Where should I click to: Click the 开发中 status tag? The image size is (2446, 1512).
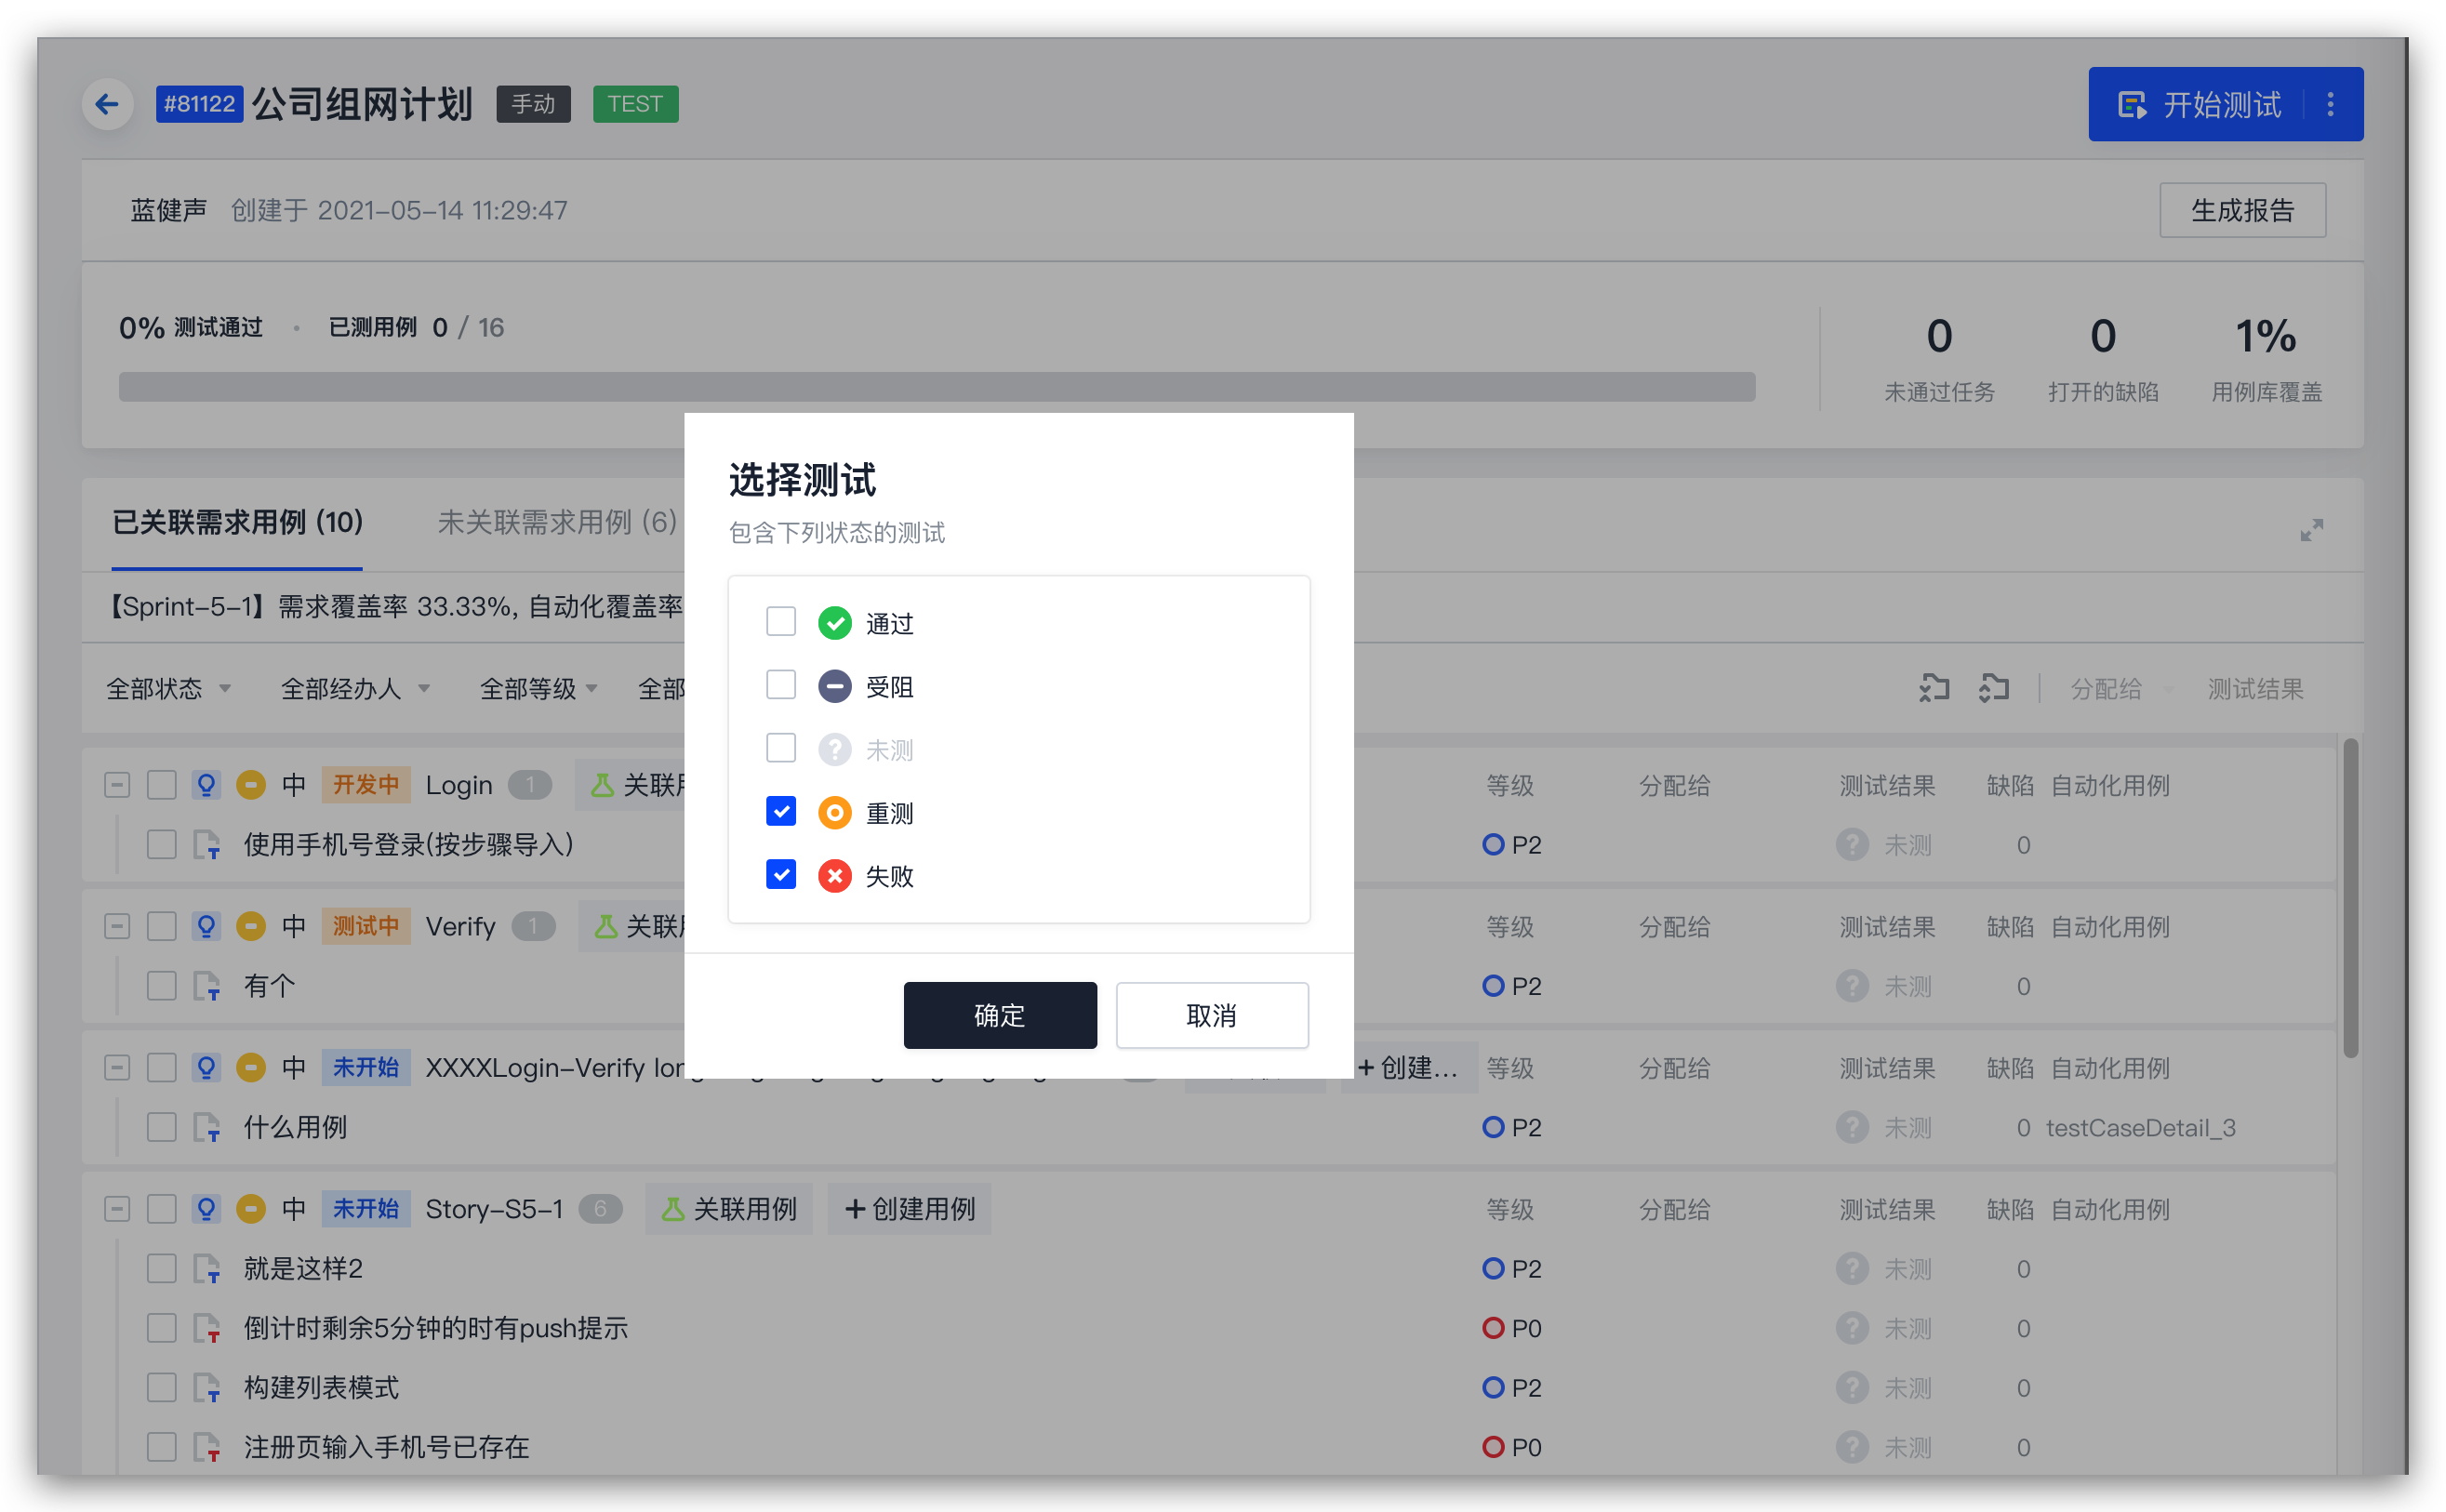(365, 785)
